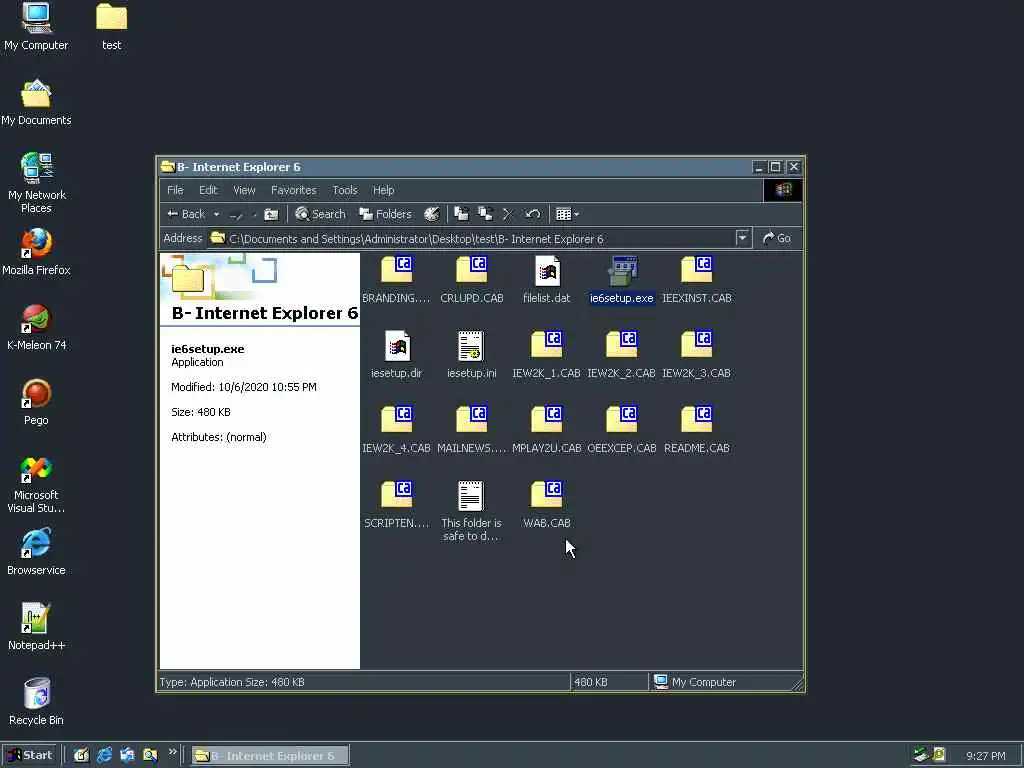1024x768 pixels.
Task: Open the View menu
Action: [244, 190]
